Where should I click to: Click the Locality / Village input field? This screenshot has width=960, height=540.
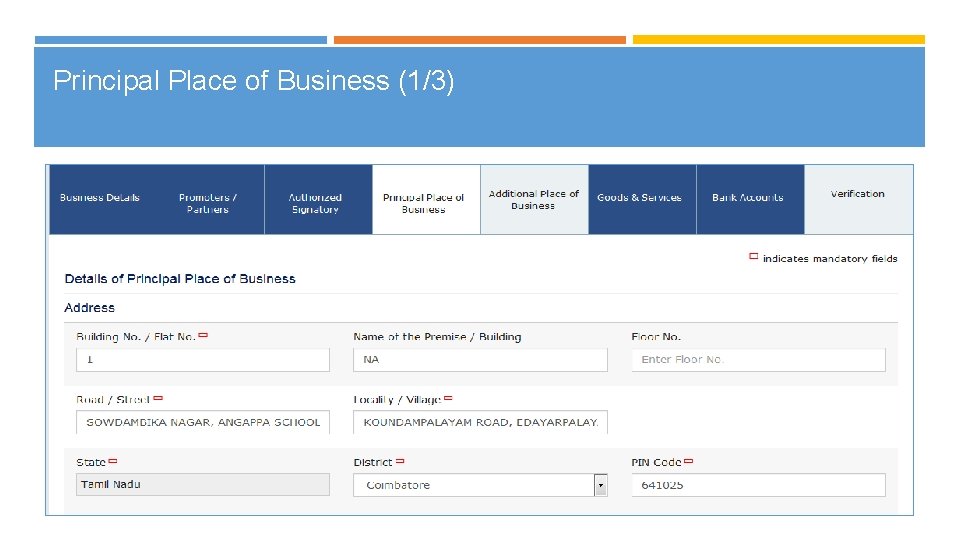coord(480,422)
